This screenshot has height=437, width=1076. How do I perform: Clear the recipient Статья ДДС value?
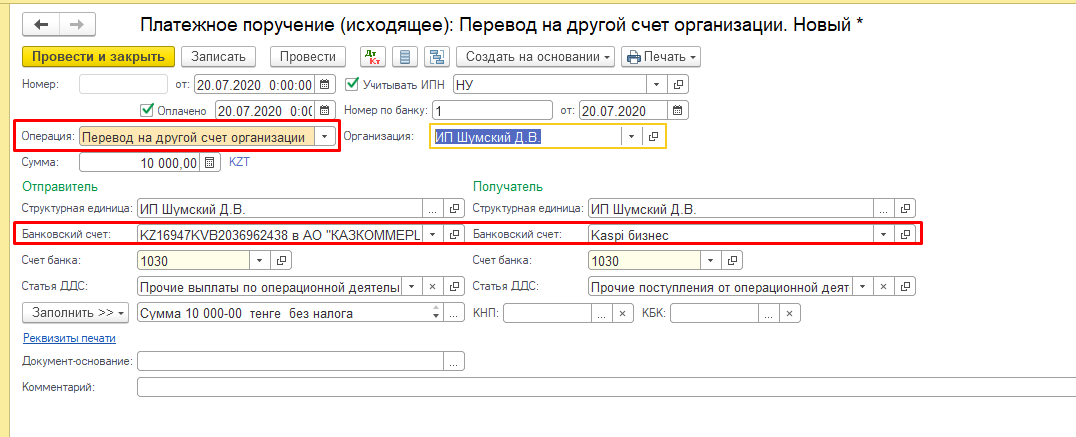(x=883, y=287)
